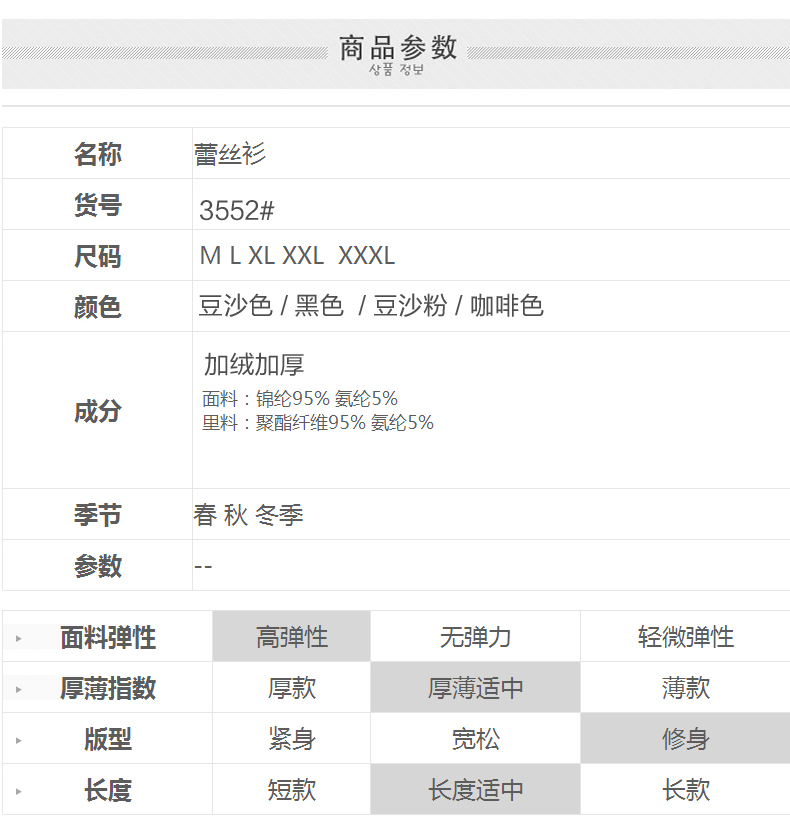Click the size list M L XL XXL XXXL
This screenshot has width=790, height=829.
click(297, 256)
